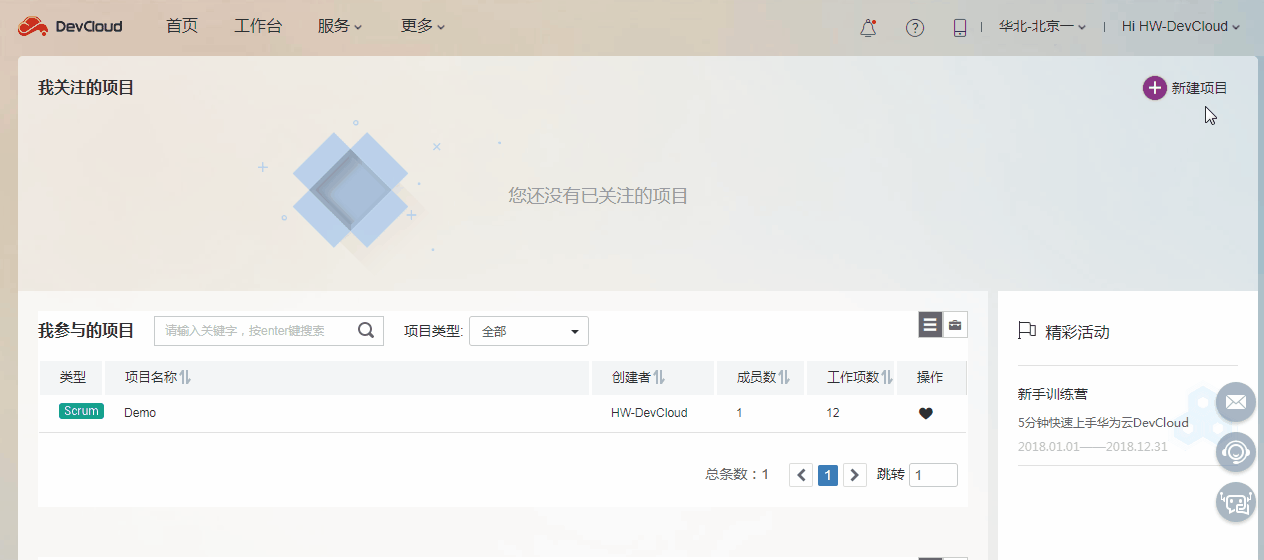
Task: Sort by 创建者 column arrows
Action: click(x=659, y=377)
